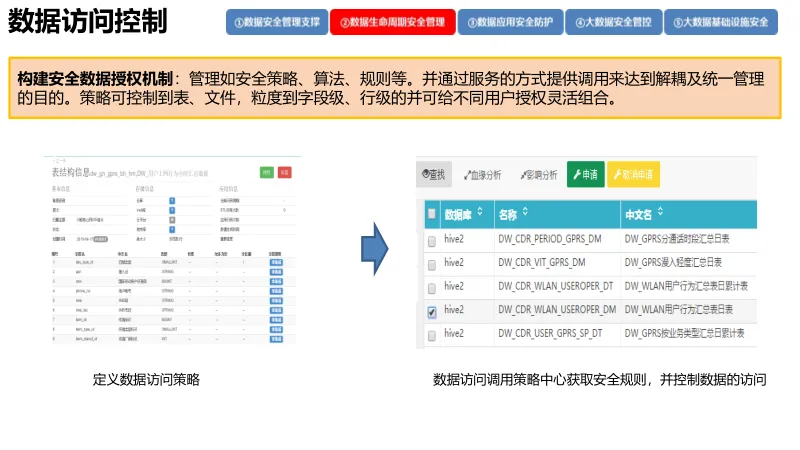Screen dimensions: 800x450
Task: Click the arrow icon beside 影响分析
Action: pyautogui.click(x=523, y=176)
